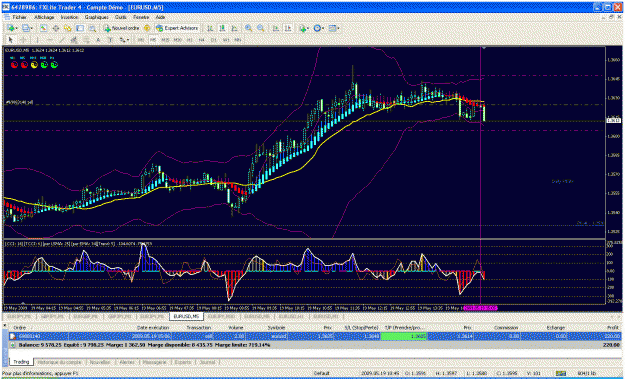Viewport: 625px width, 379px height.
Task: Switch timeframe to H4
Action: click(x=202, y=40)
